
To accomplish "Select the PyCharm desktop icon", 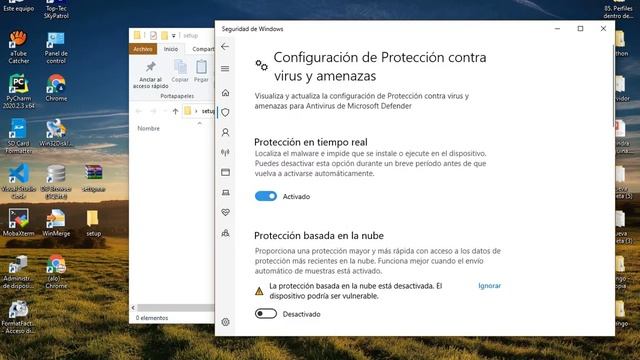I will (x=18, y=91).
